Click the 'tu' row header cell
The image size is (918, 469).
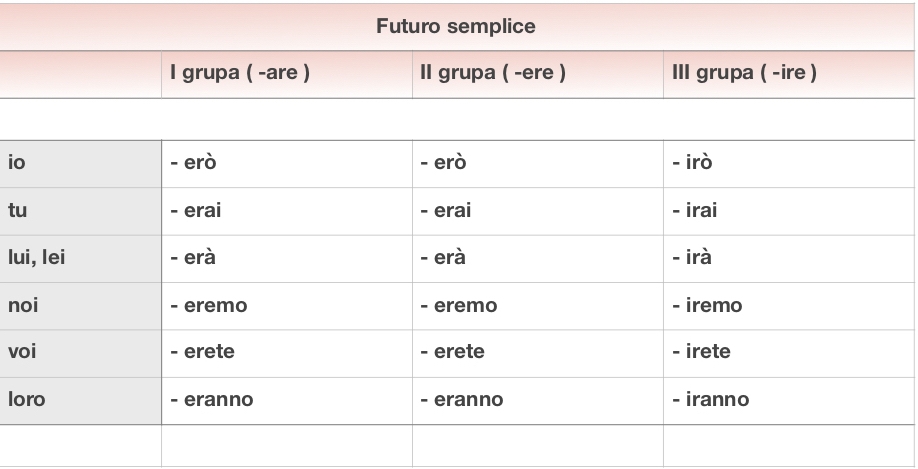(80, 211)
